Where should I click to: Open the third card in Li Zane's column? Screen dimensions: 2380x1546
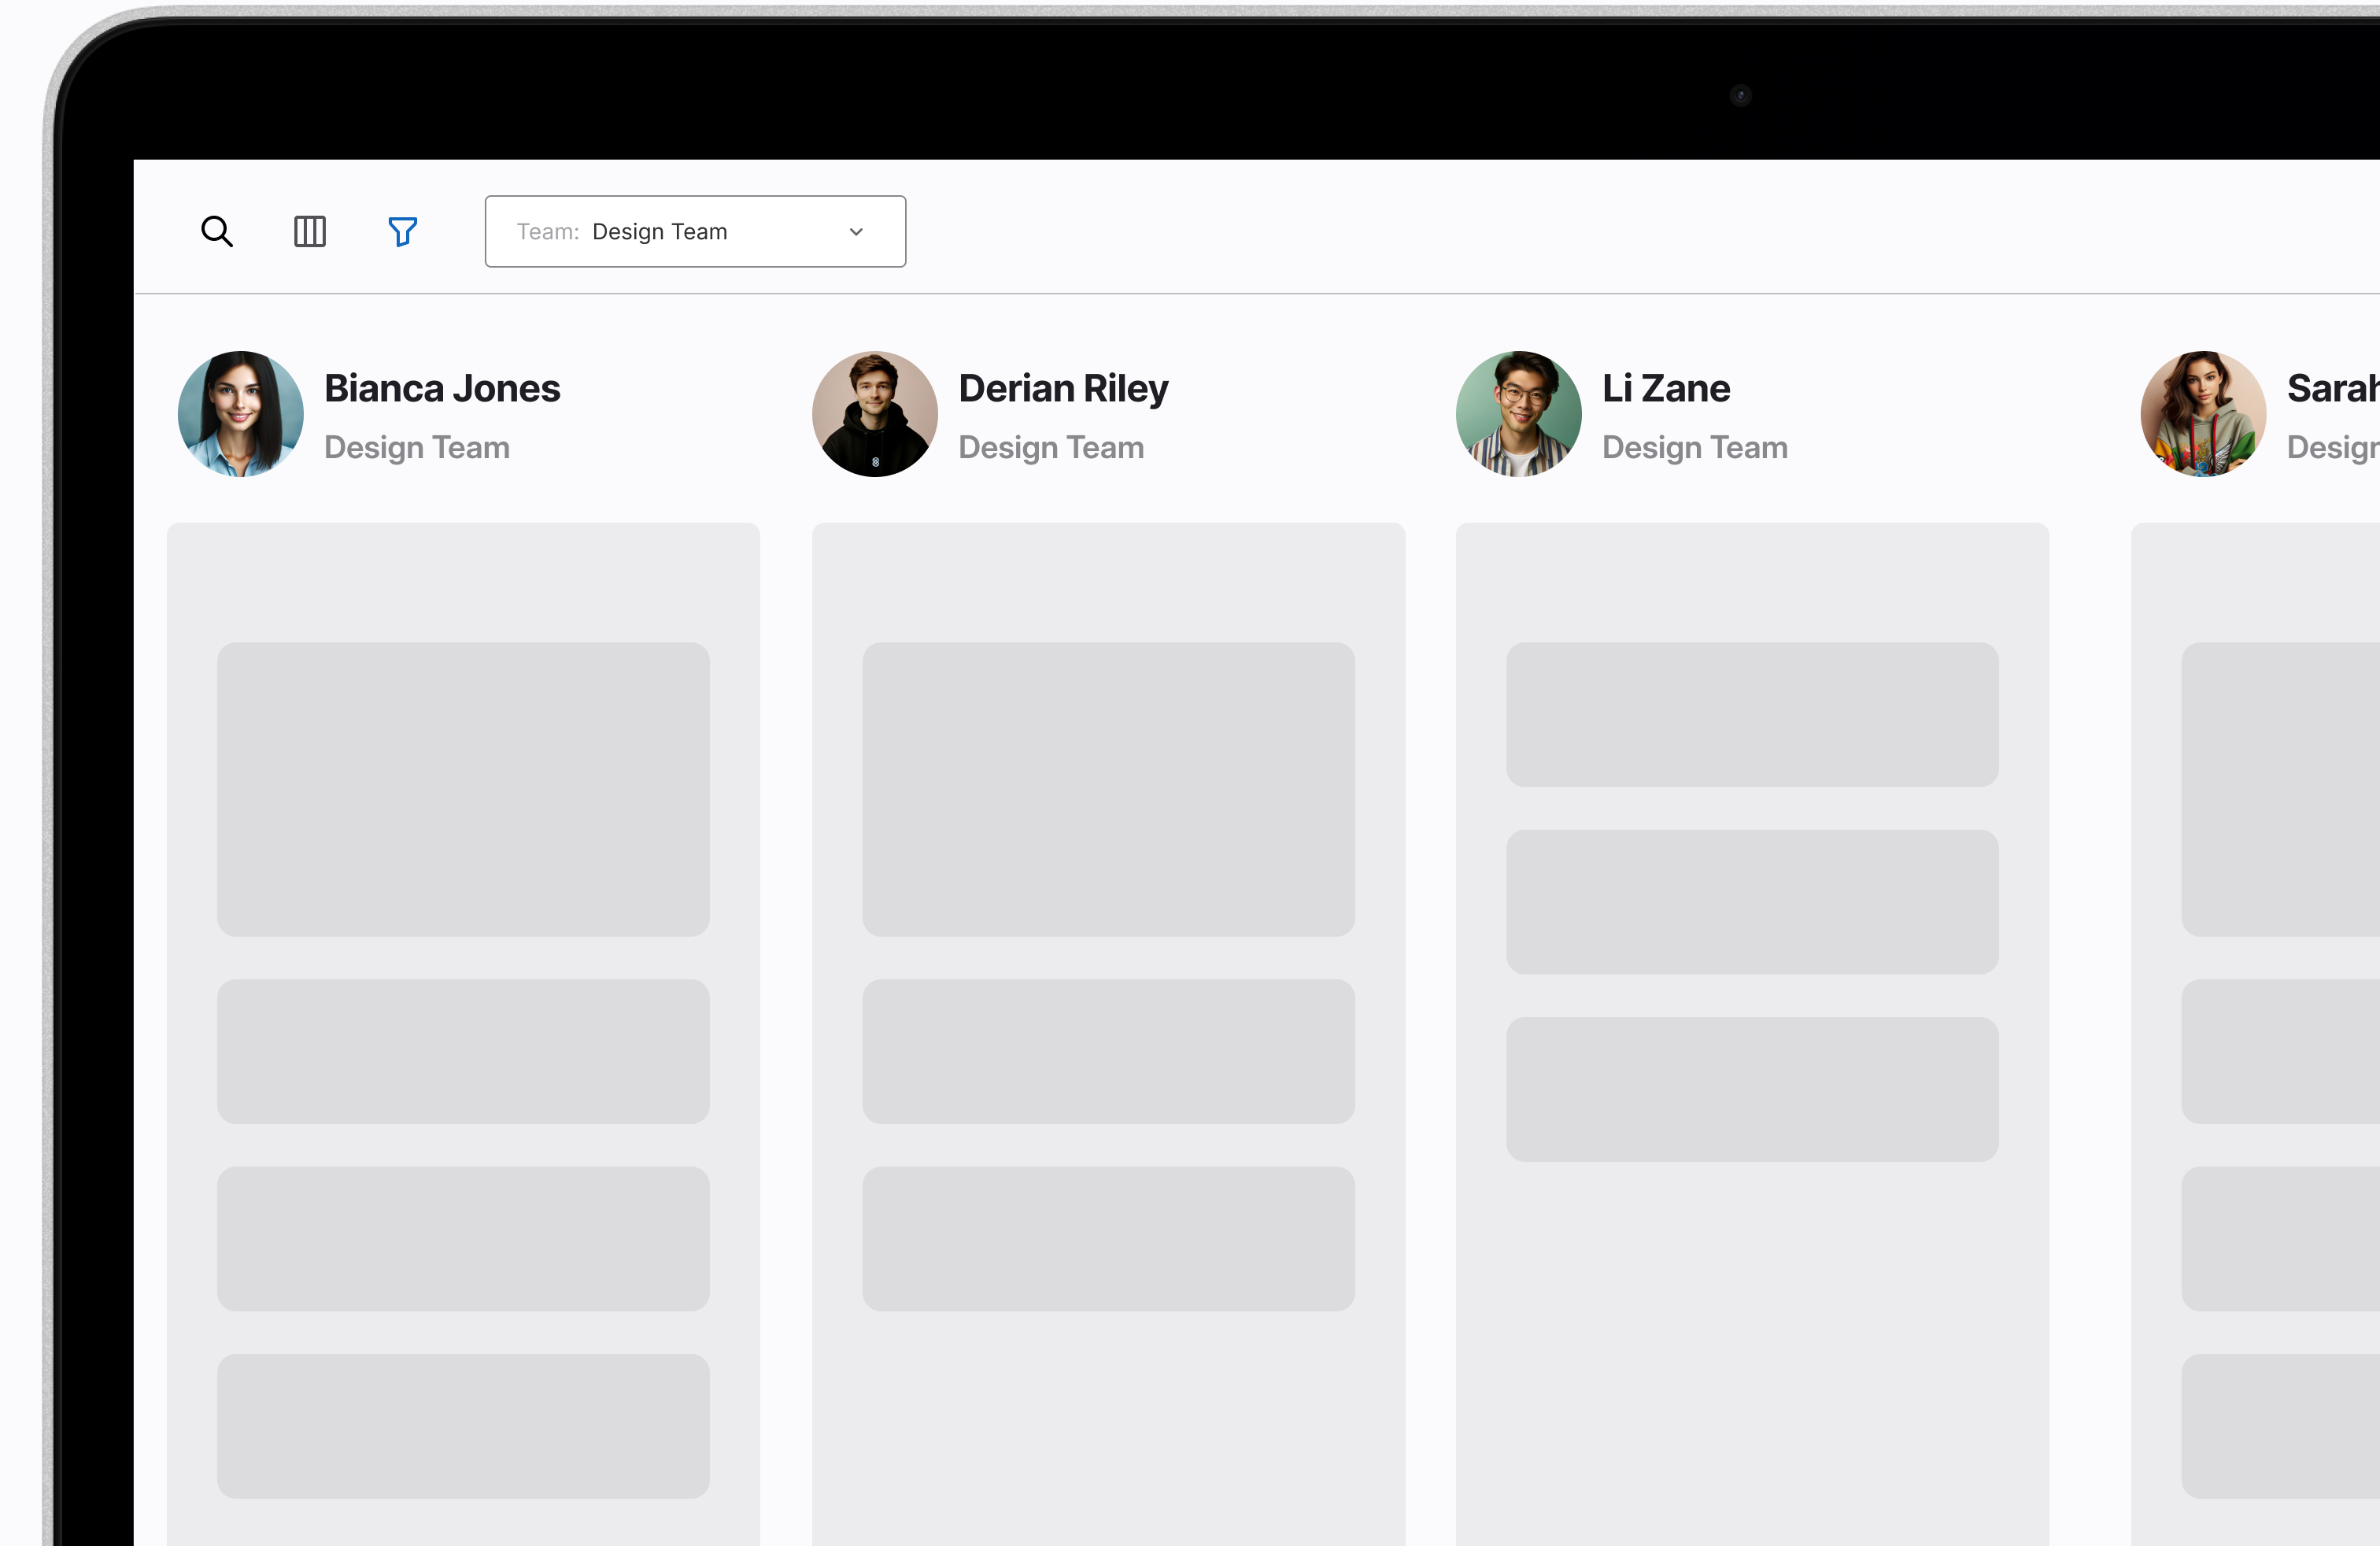1753,1089
